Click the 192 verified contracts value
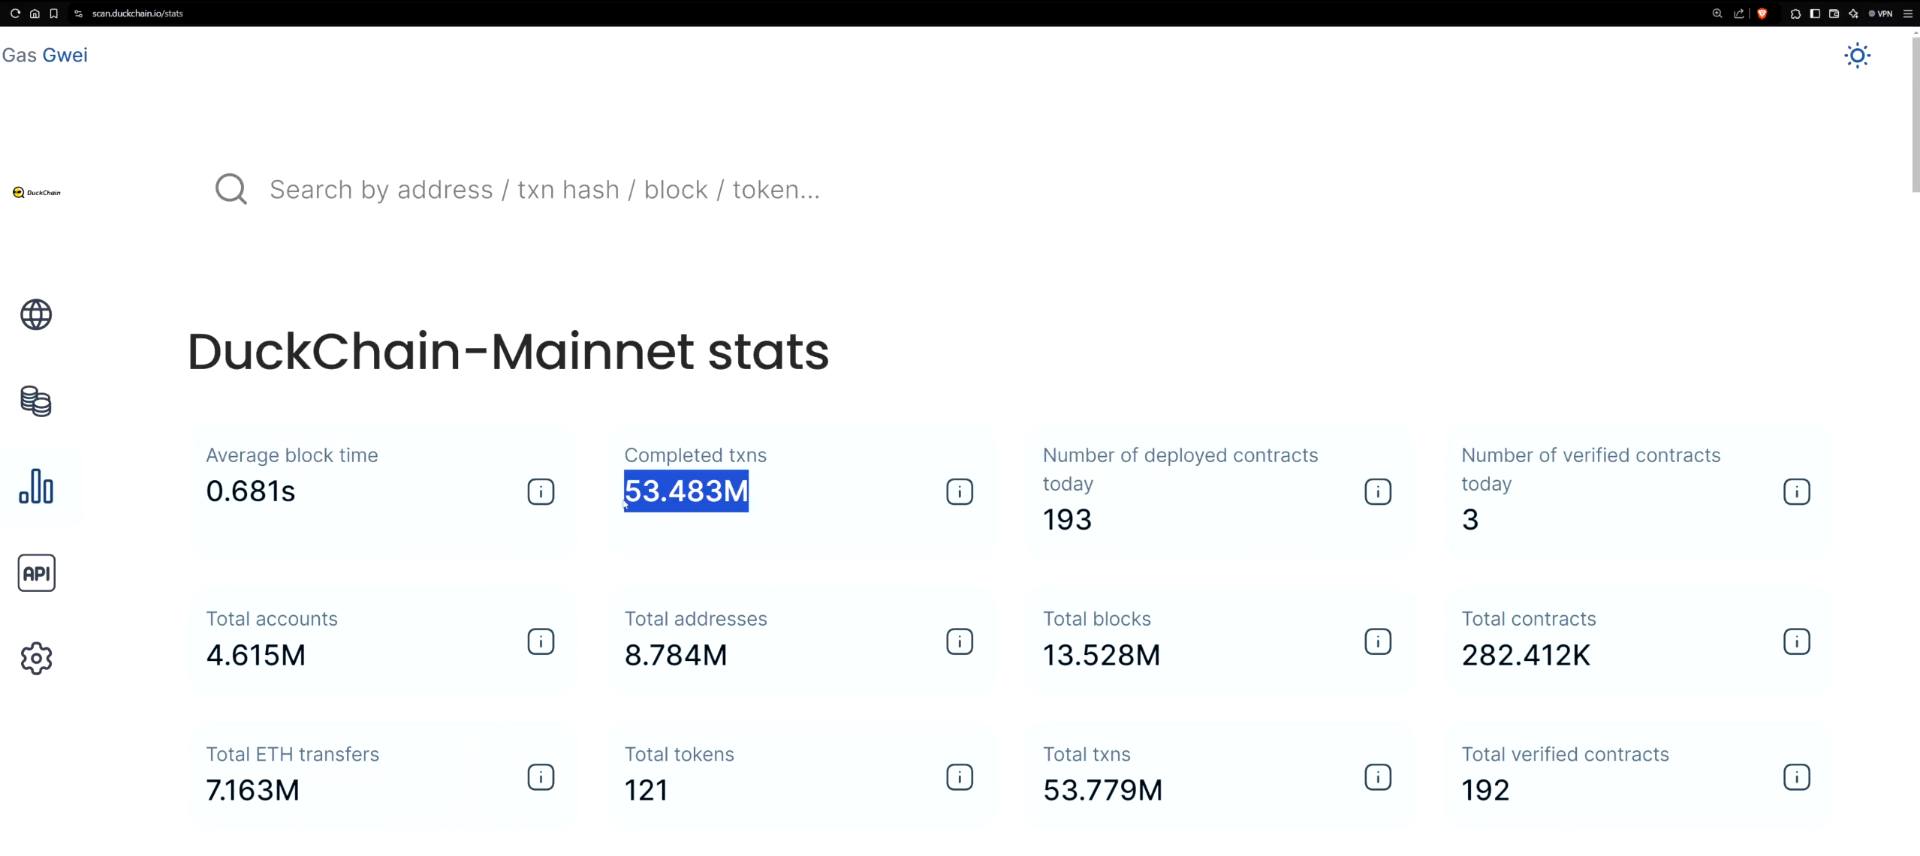Viewport: 1920px width, 856px height. click(1486, 790)
